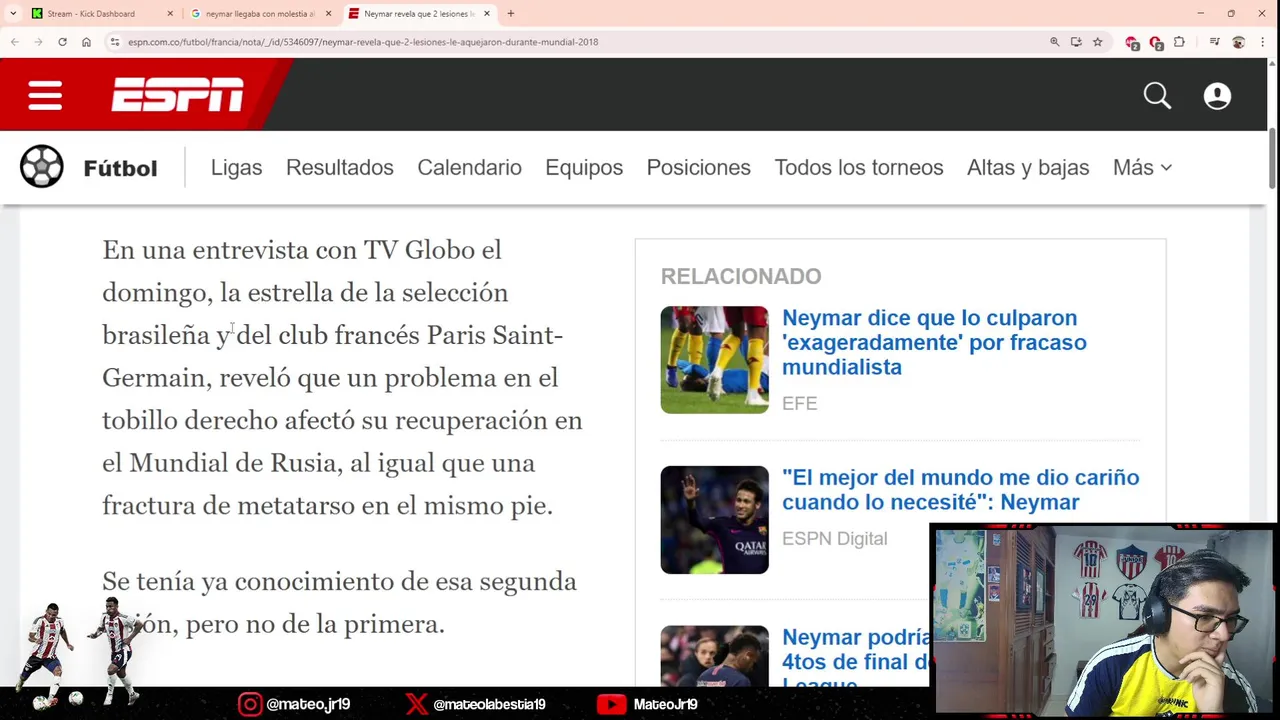Viewport: 1280px width, 720px height.
Task: Open thumbnail of Neymar in Barcelona shirt
Action: pyautogui.click(x=714, y=520)
